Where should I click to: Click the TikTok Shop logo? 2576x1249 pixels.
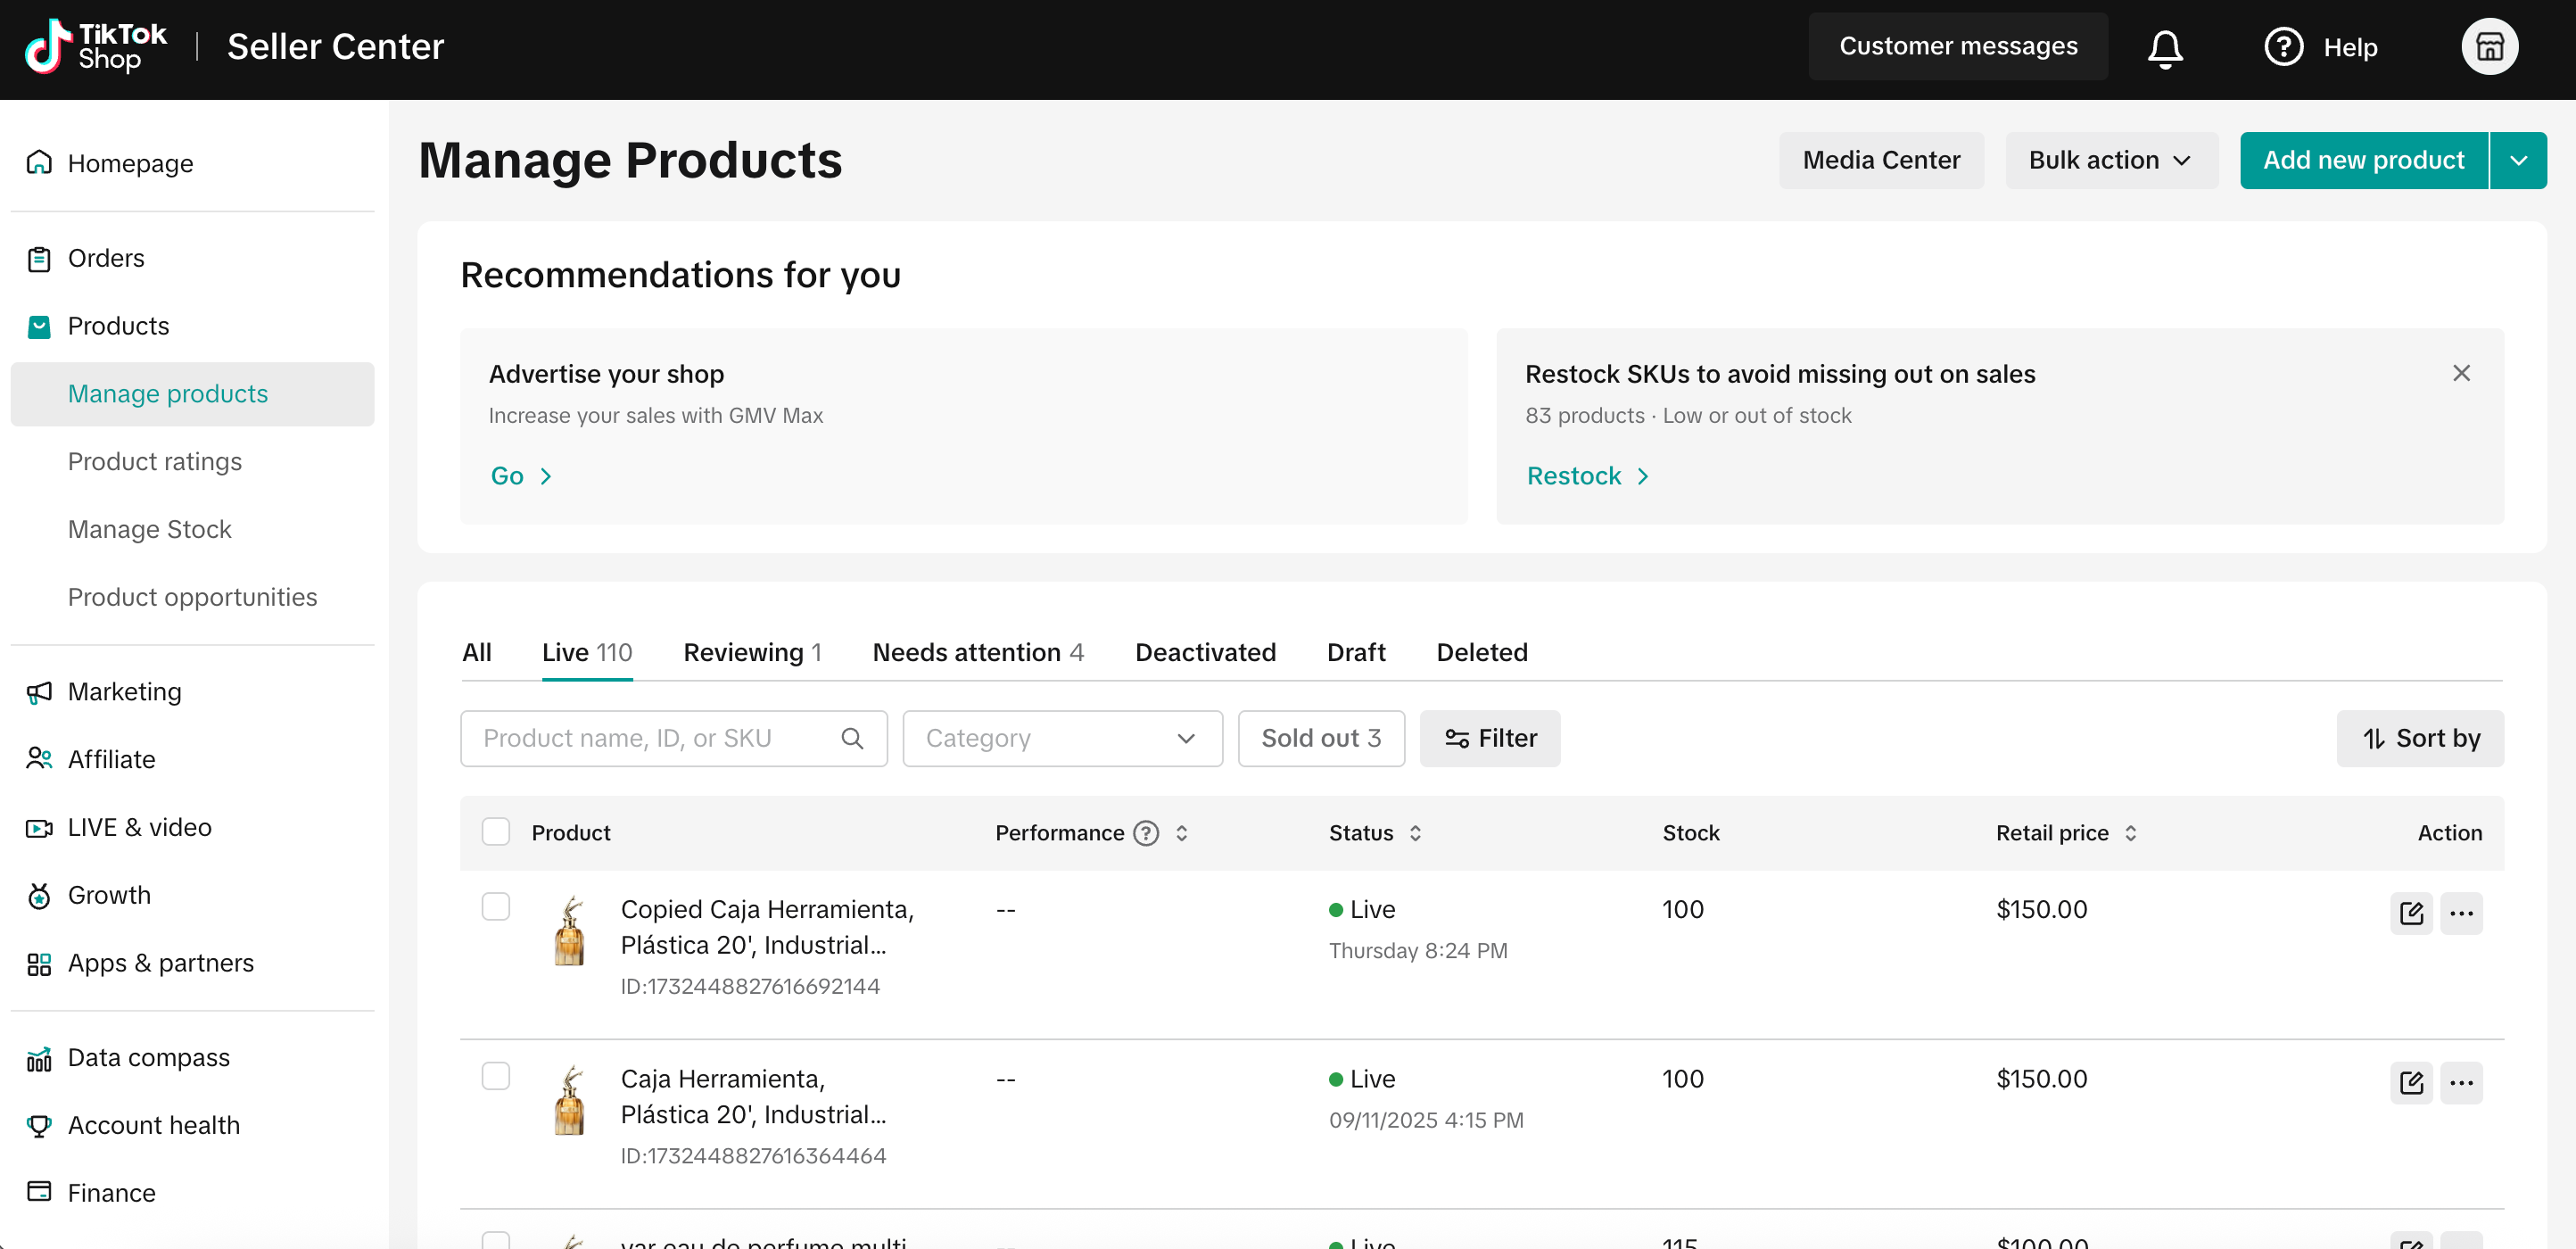tap(96, 47)
